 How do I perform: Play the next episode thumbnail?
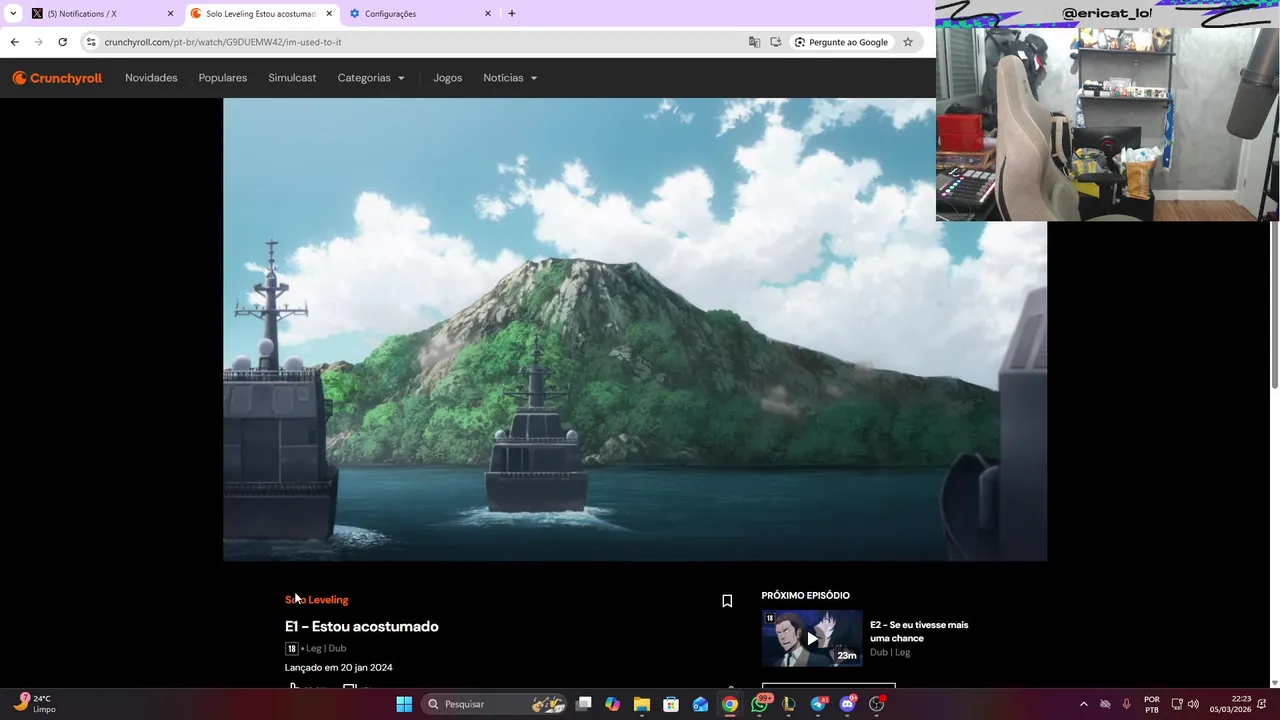point(812,638)
